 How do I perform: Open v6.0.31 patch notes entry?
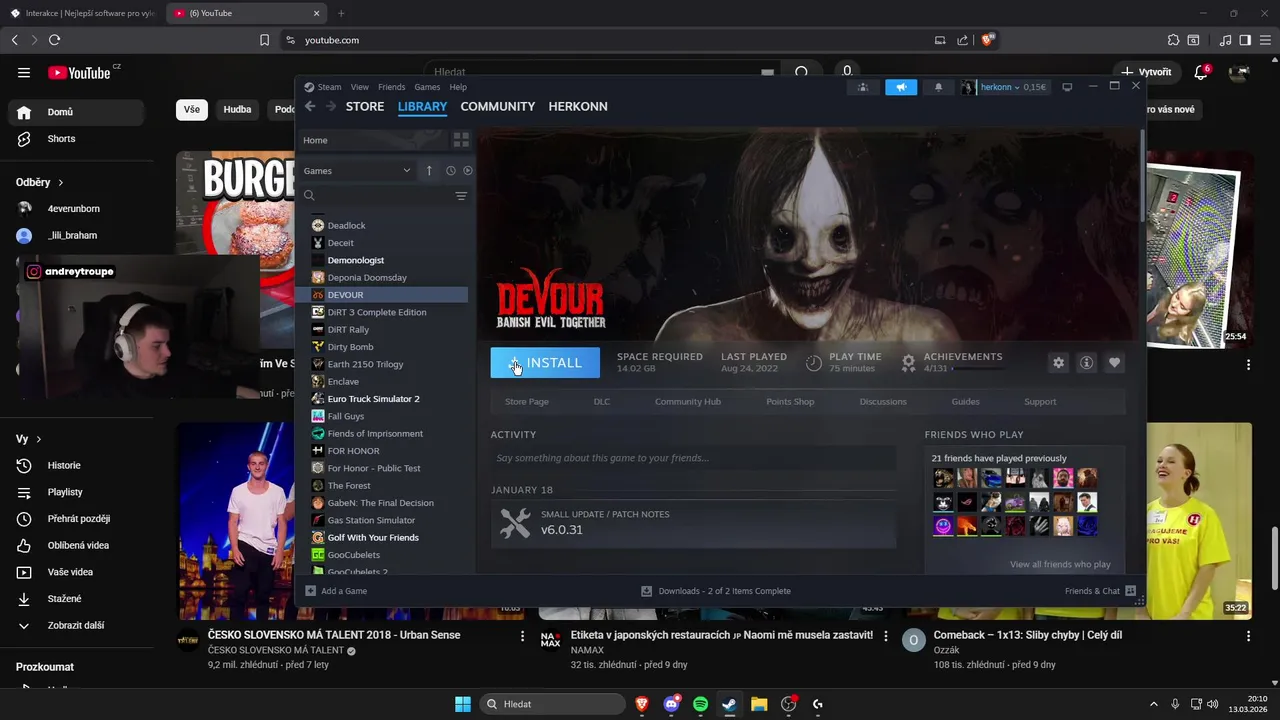coord(693,523)
